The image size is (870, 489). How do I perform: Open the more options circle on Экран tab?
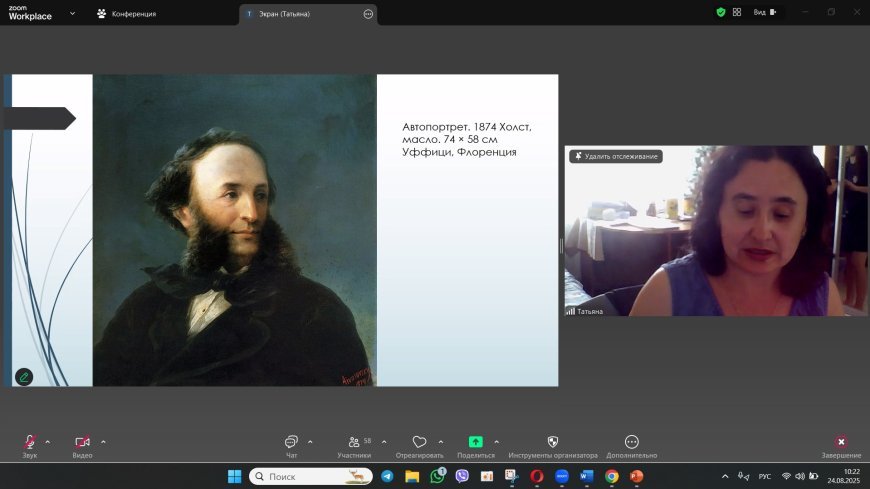[x=368, y=14]
